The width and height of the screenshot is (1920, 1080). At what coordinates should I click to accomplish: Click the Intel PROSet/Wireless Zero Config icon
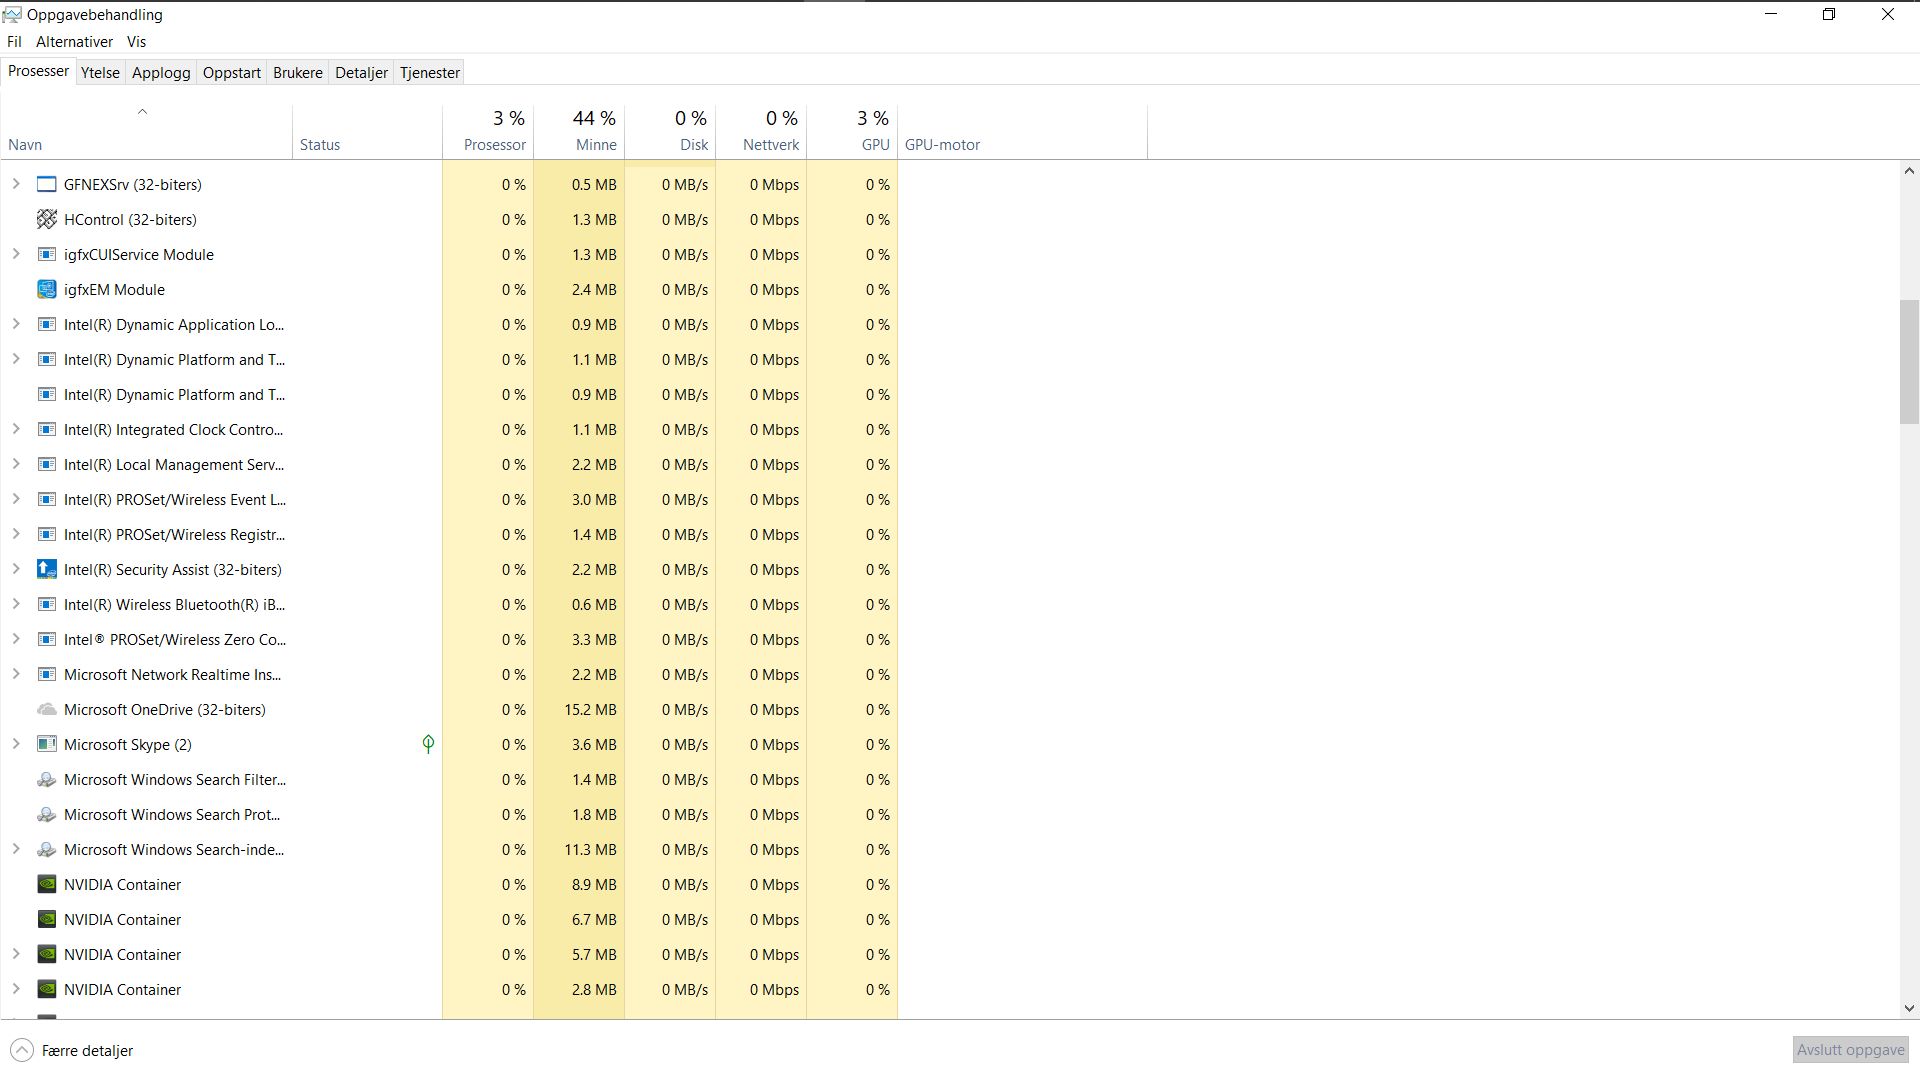point(46,639)
